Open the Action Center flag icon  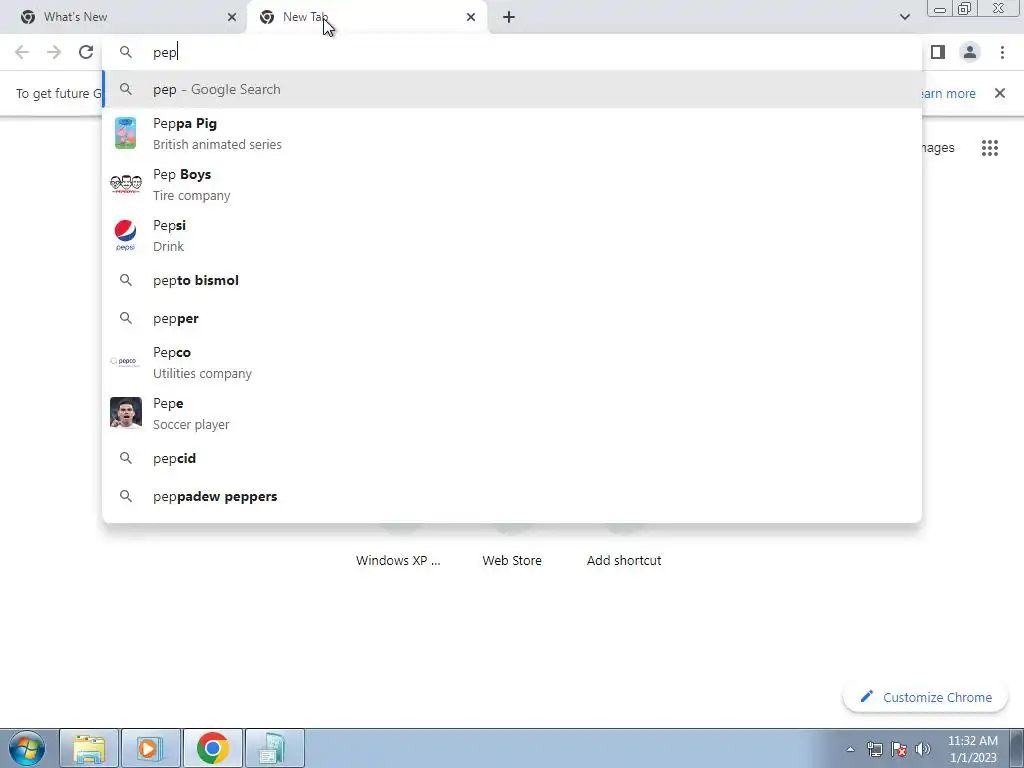899,749
